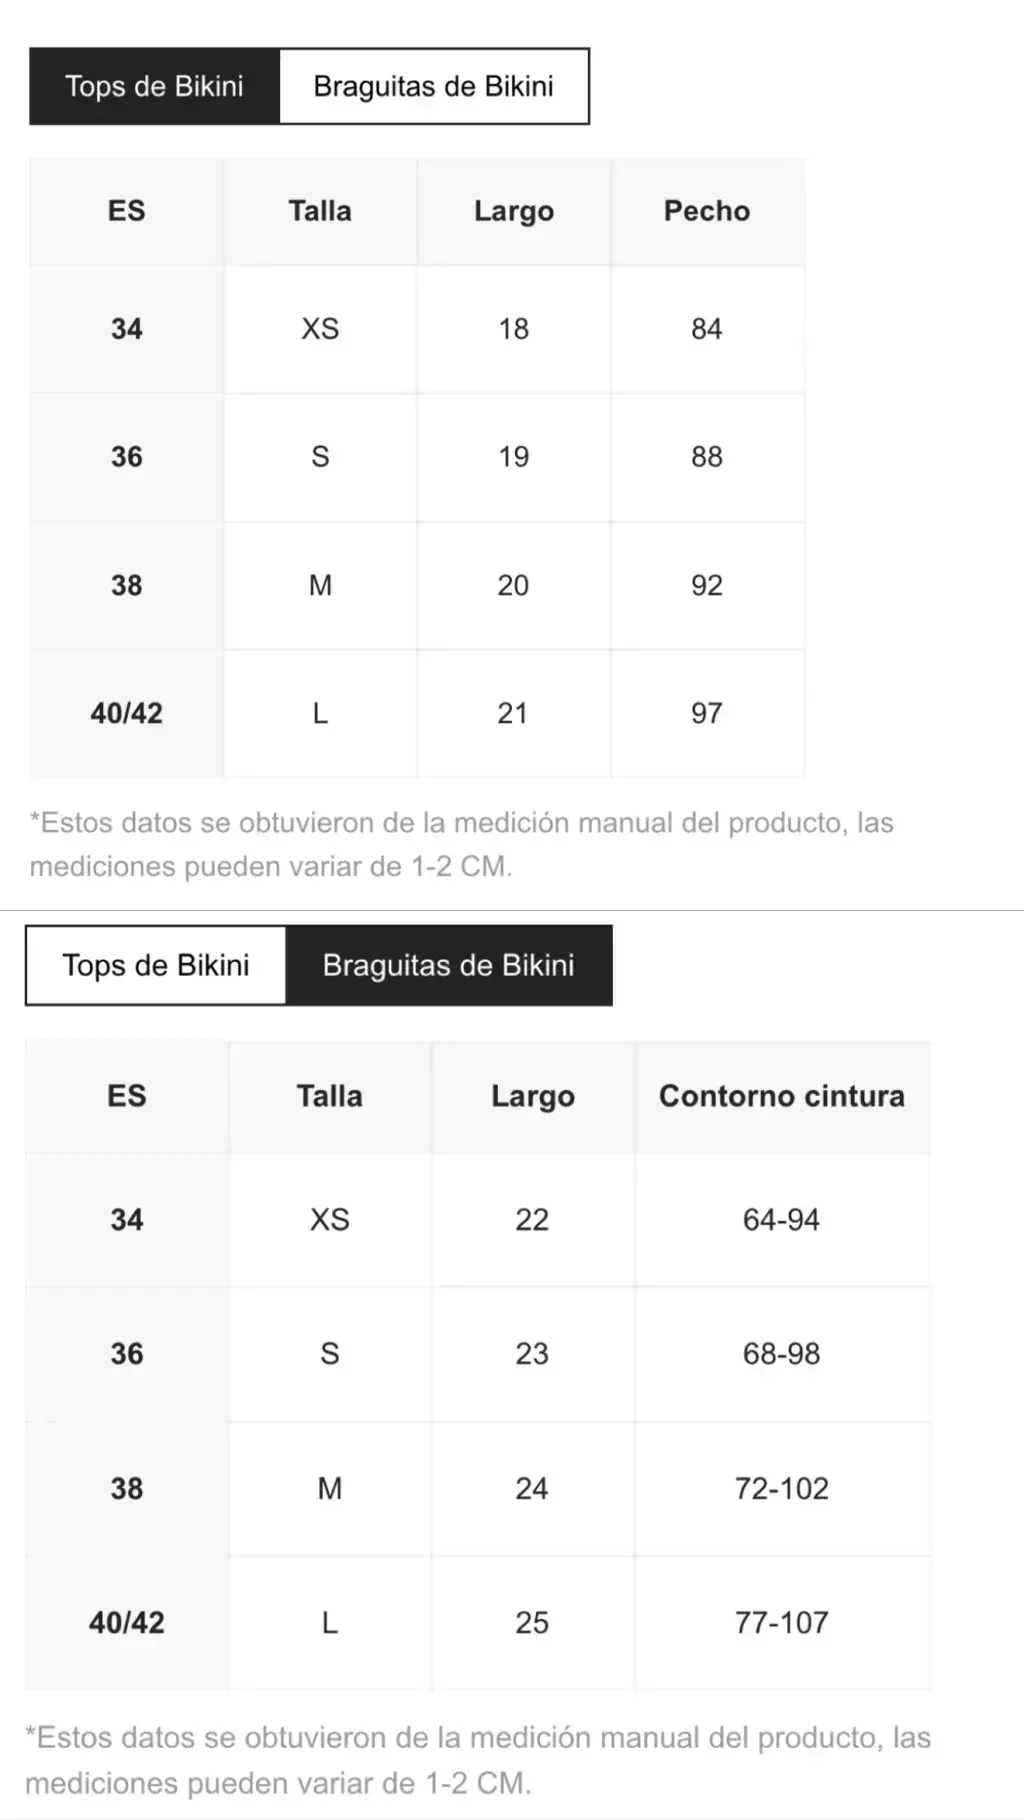
Task: Click the first Talla column header
Action: 320,211
